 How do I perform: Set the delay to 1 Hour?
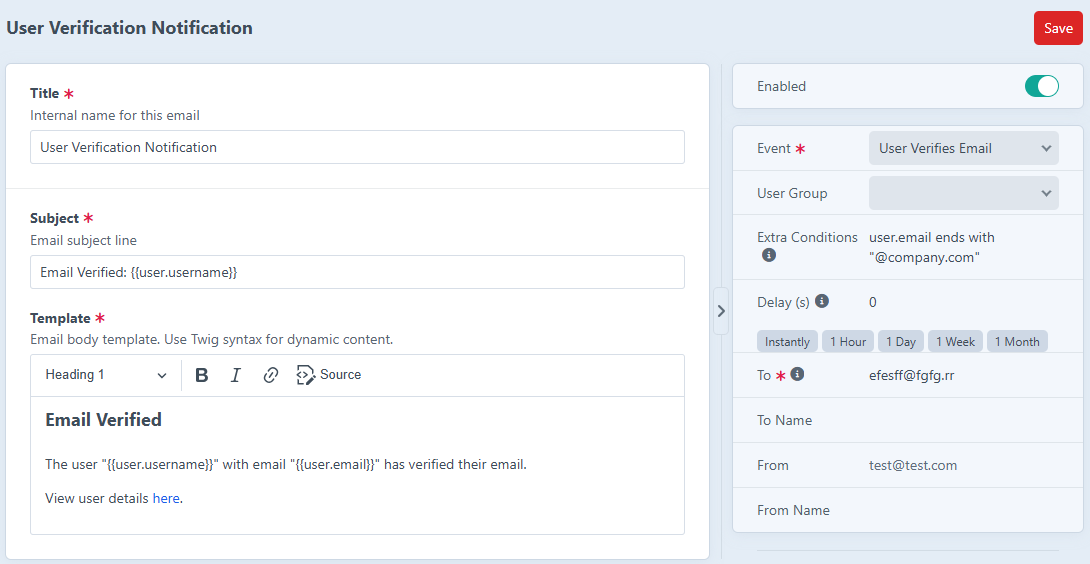[848, 342]
